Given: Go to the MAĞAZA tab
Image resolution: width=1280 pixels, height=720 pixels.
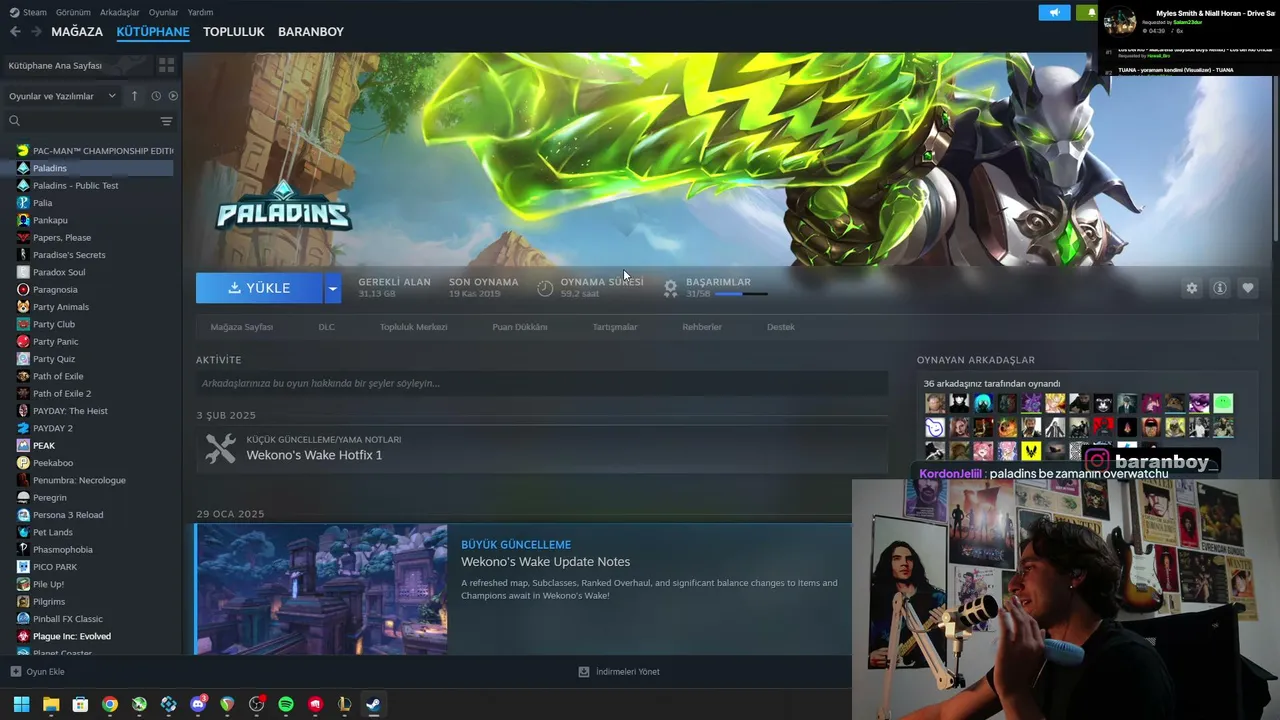Looking at the screenshot, I should point(77,32).
